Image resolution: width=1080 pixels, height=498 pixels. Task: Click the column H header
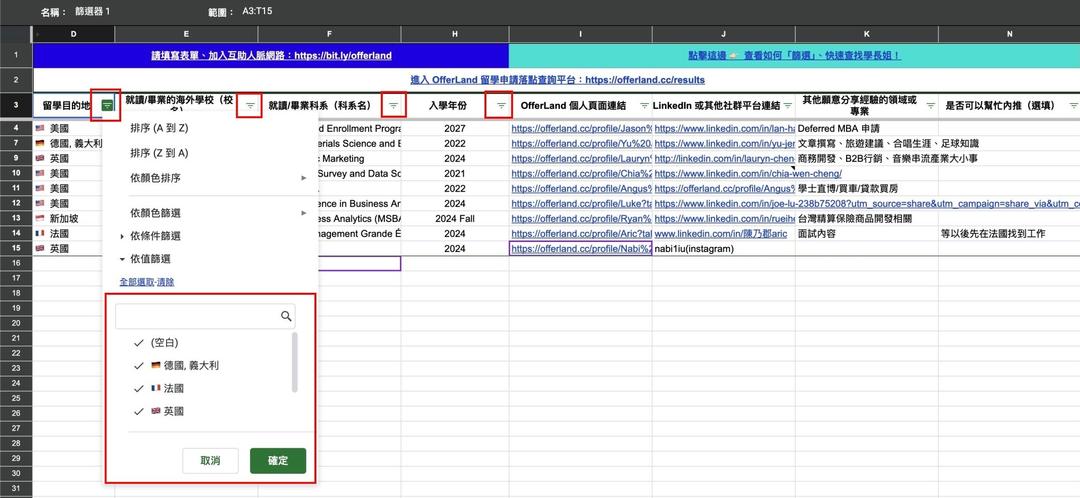[x=455, y=34]
